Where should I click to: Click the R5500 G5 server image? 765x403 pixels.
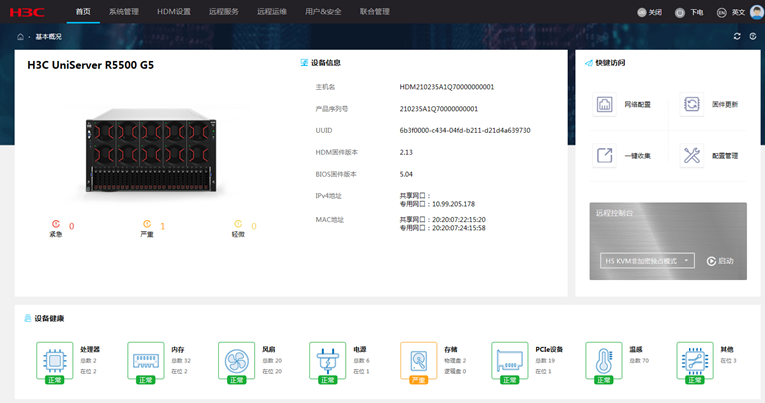[x=151, y=151]
